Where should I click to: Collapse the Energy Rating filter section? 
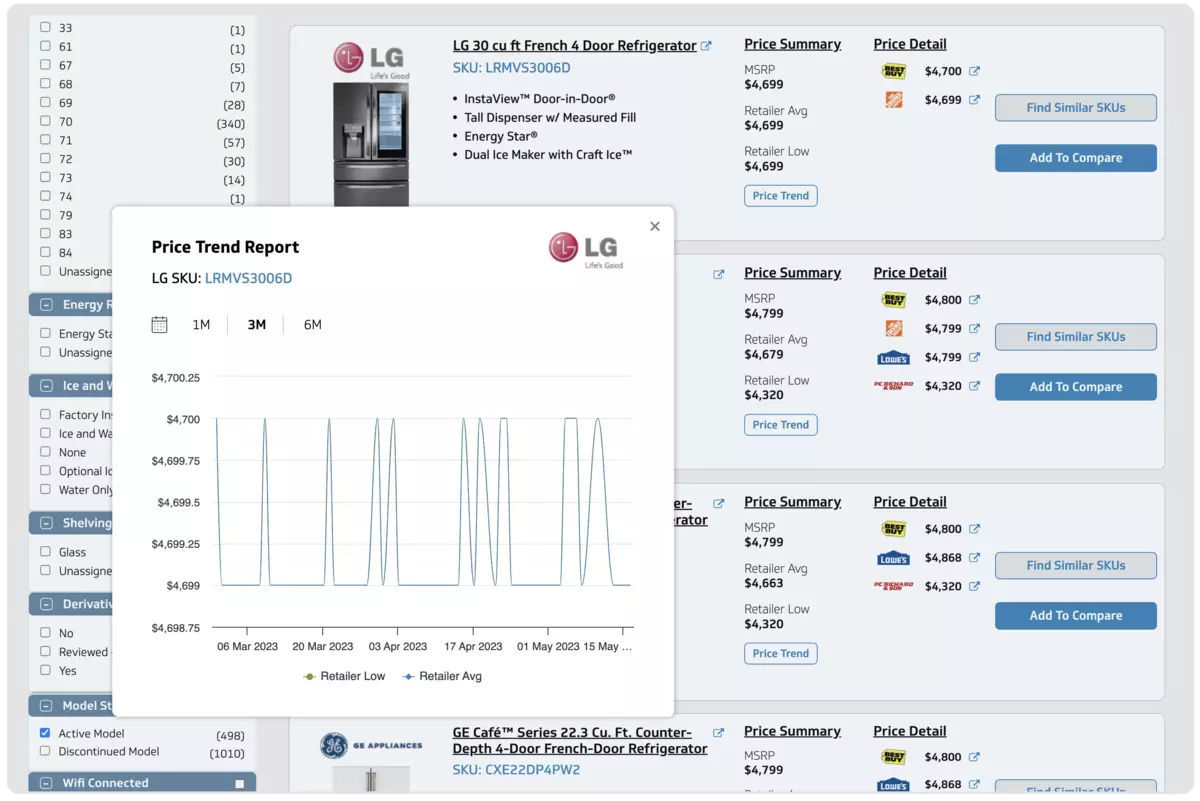click(x=46, y=305)
